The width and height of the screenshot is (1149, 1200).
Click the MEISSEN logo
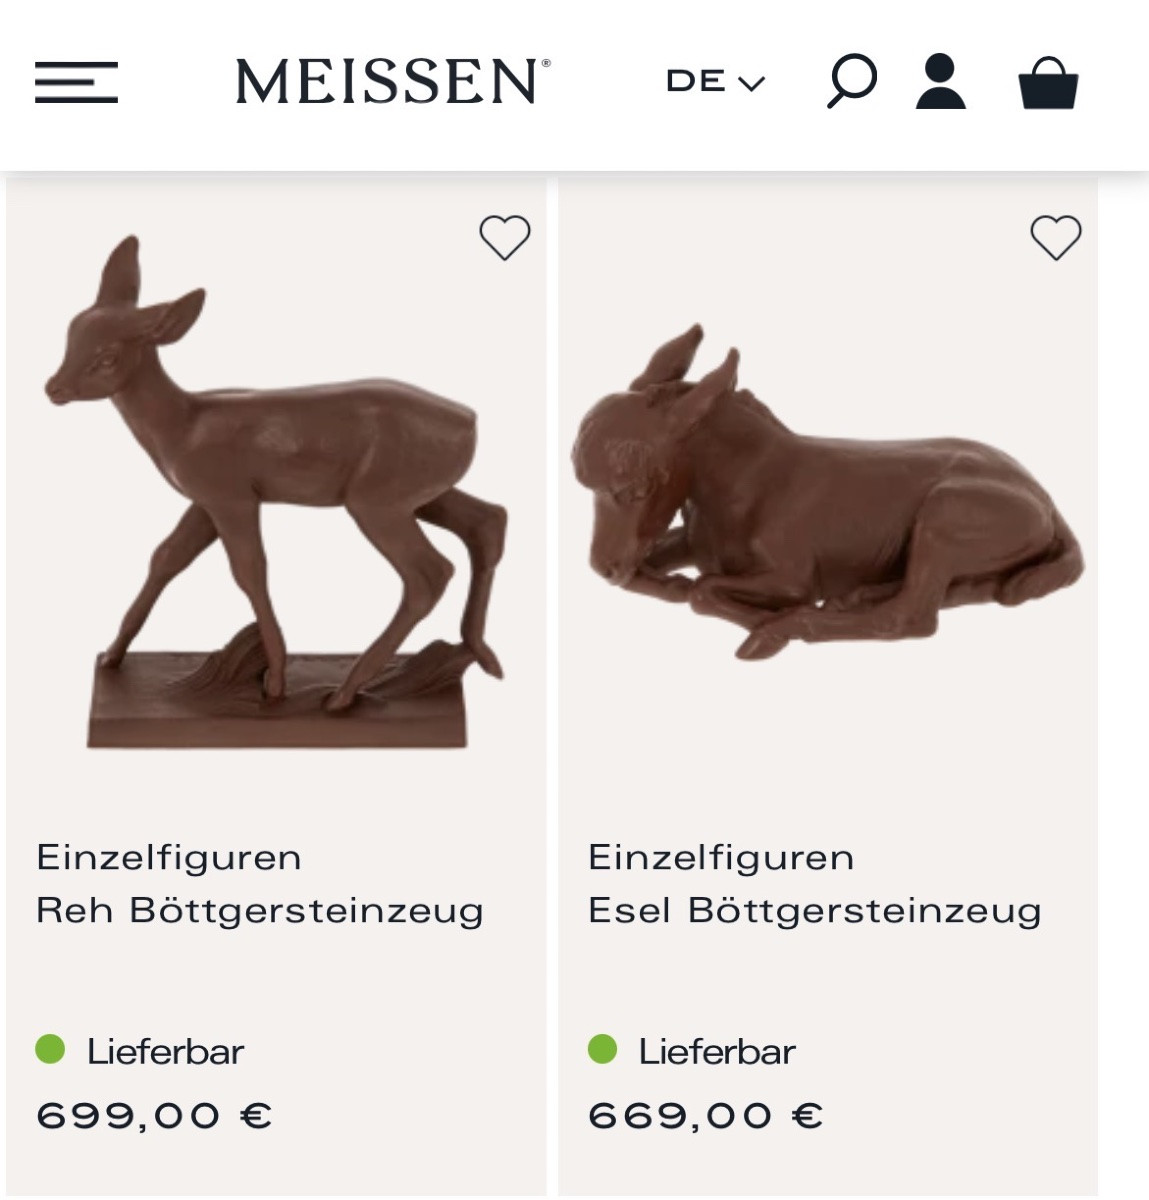point(386,80)
